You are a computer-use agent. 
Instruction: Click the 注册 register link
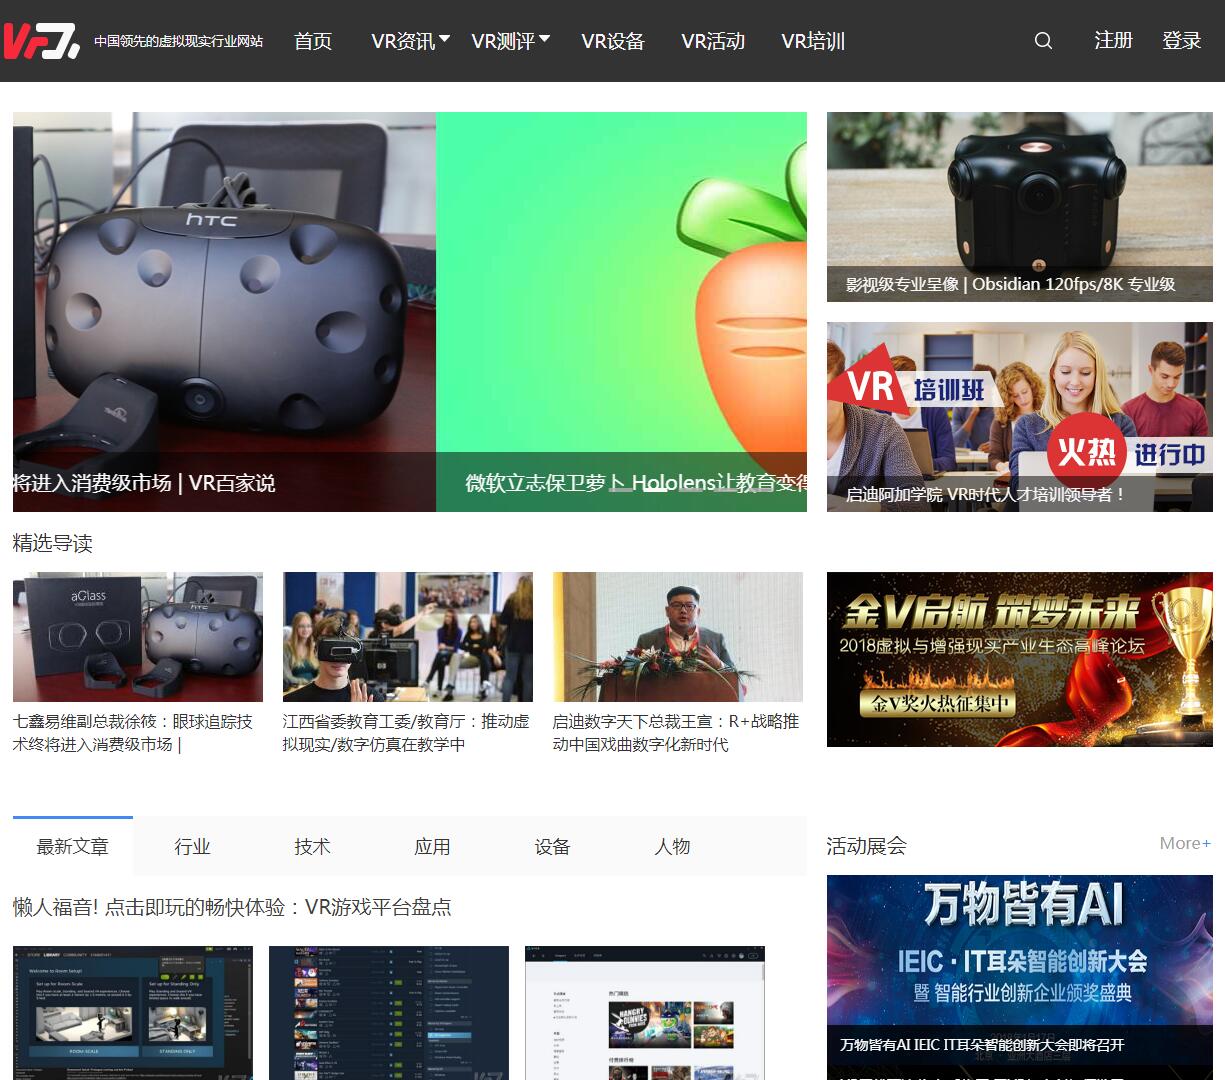pos(1113,40)
